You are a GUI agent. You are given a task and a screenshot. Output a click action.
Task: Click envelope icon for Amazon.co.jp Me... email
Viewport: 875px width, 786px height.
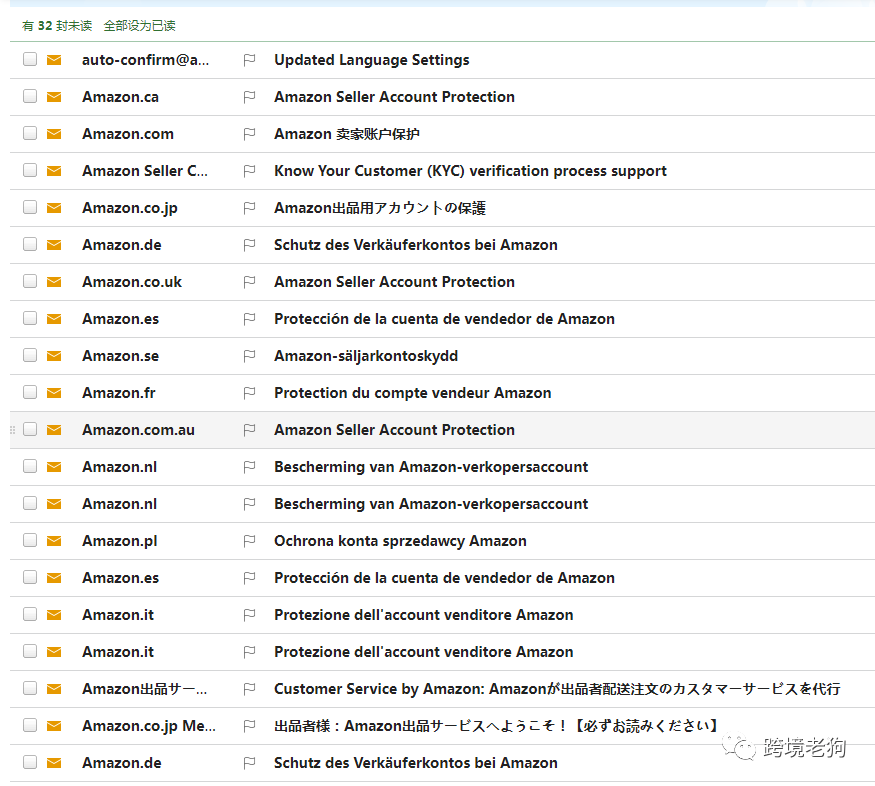pyautogui.click(x=54, y=726)
